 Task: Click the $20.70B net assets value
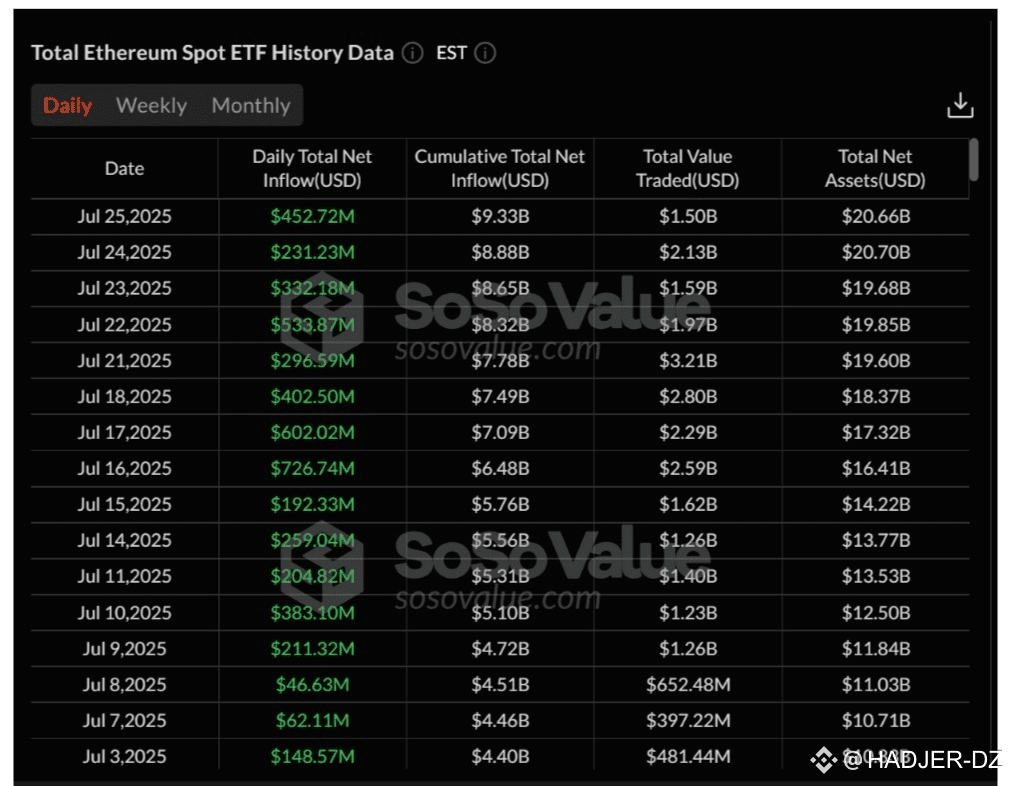(x=875, y=253)
